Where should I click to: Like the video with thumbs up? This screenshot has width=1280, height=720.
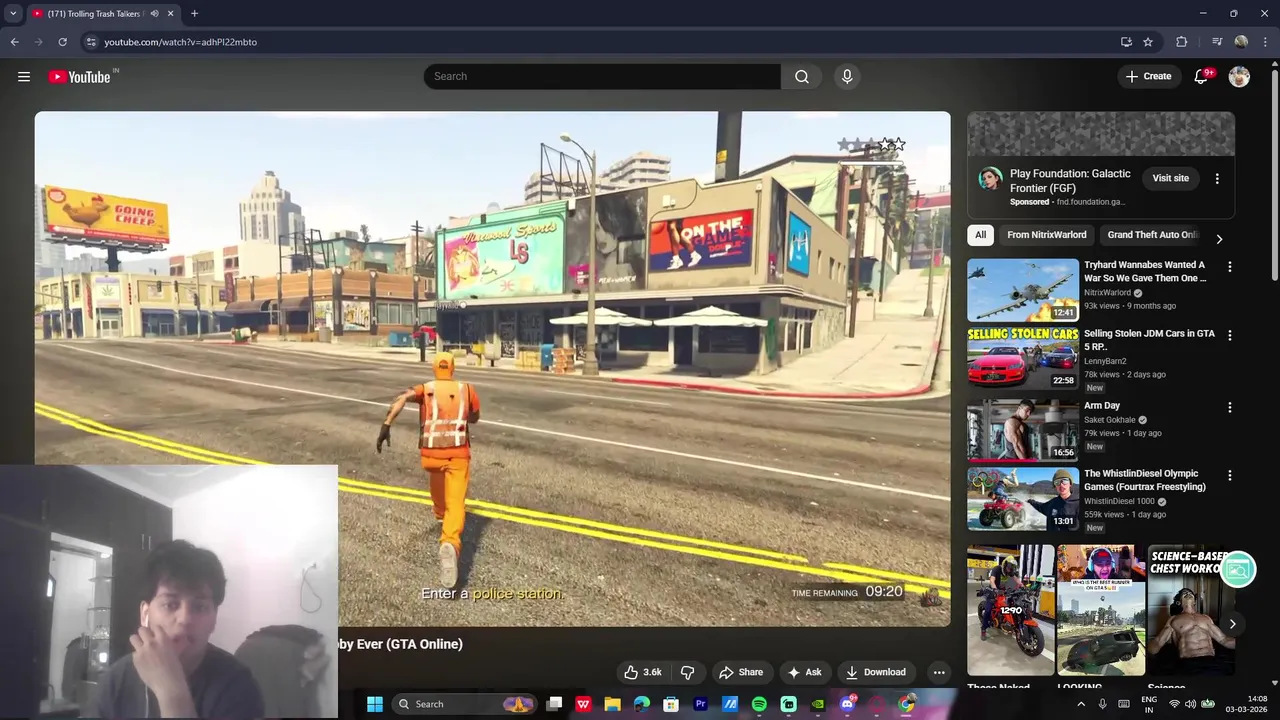pos(643,673)
